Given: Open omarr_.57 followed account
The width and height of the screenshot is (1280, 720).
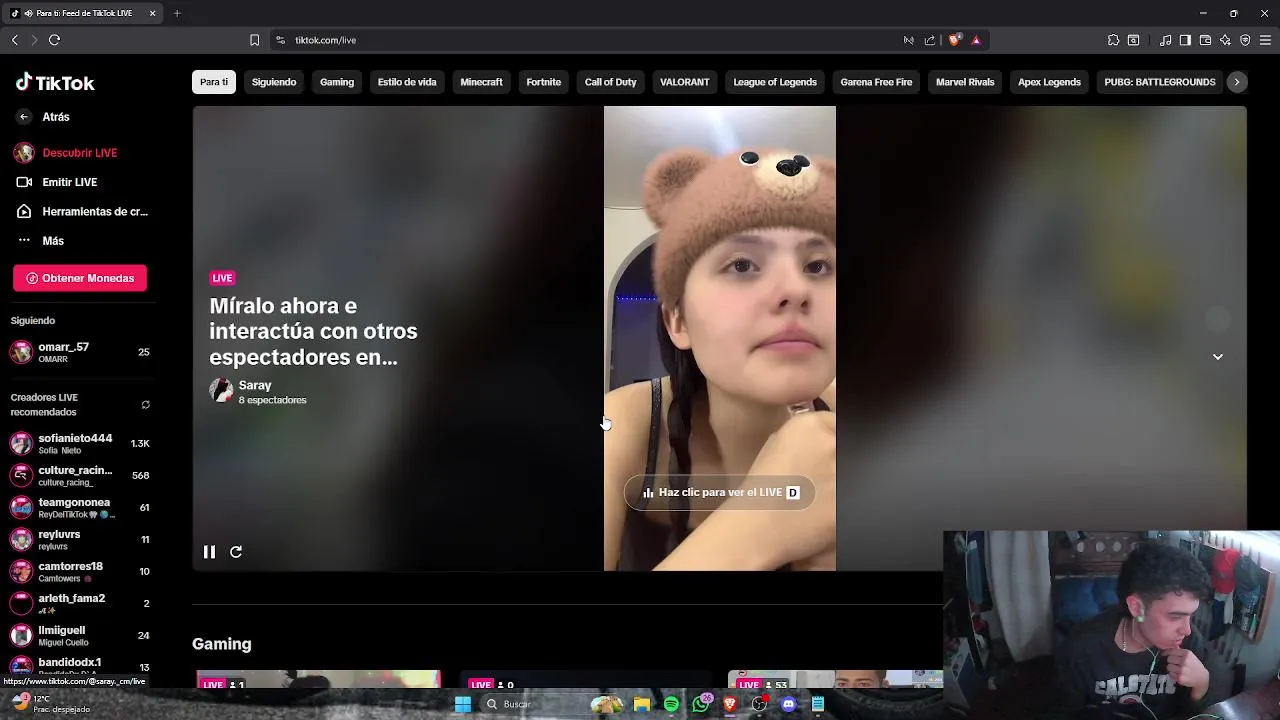Looking at the screenshot, I should point(80,352).
